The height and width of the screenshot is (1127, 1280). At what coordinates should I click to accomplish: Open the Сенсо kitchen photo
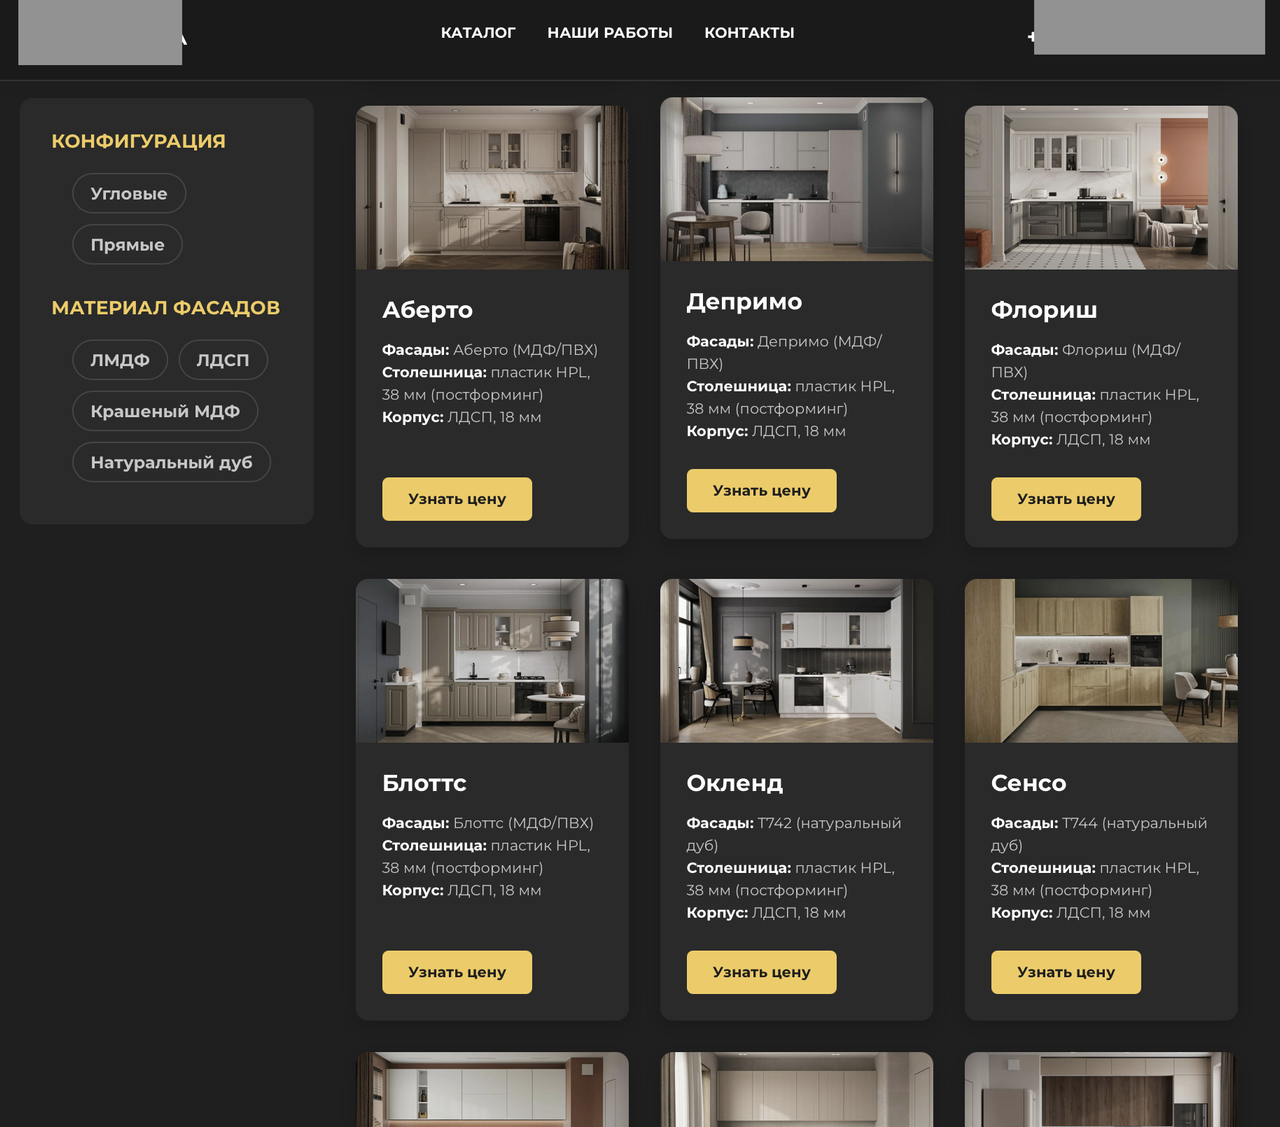point(1101,661)
